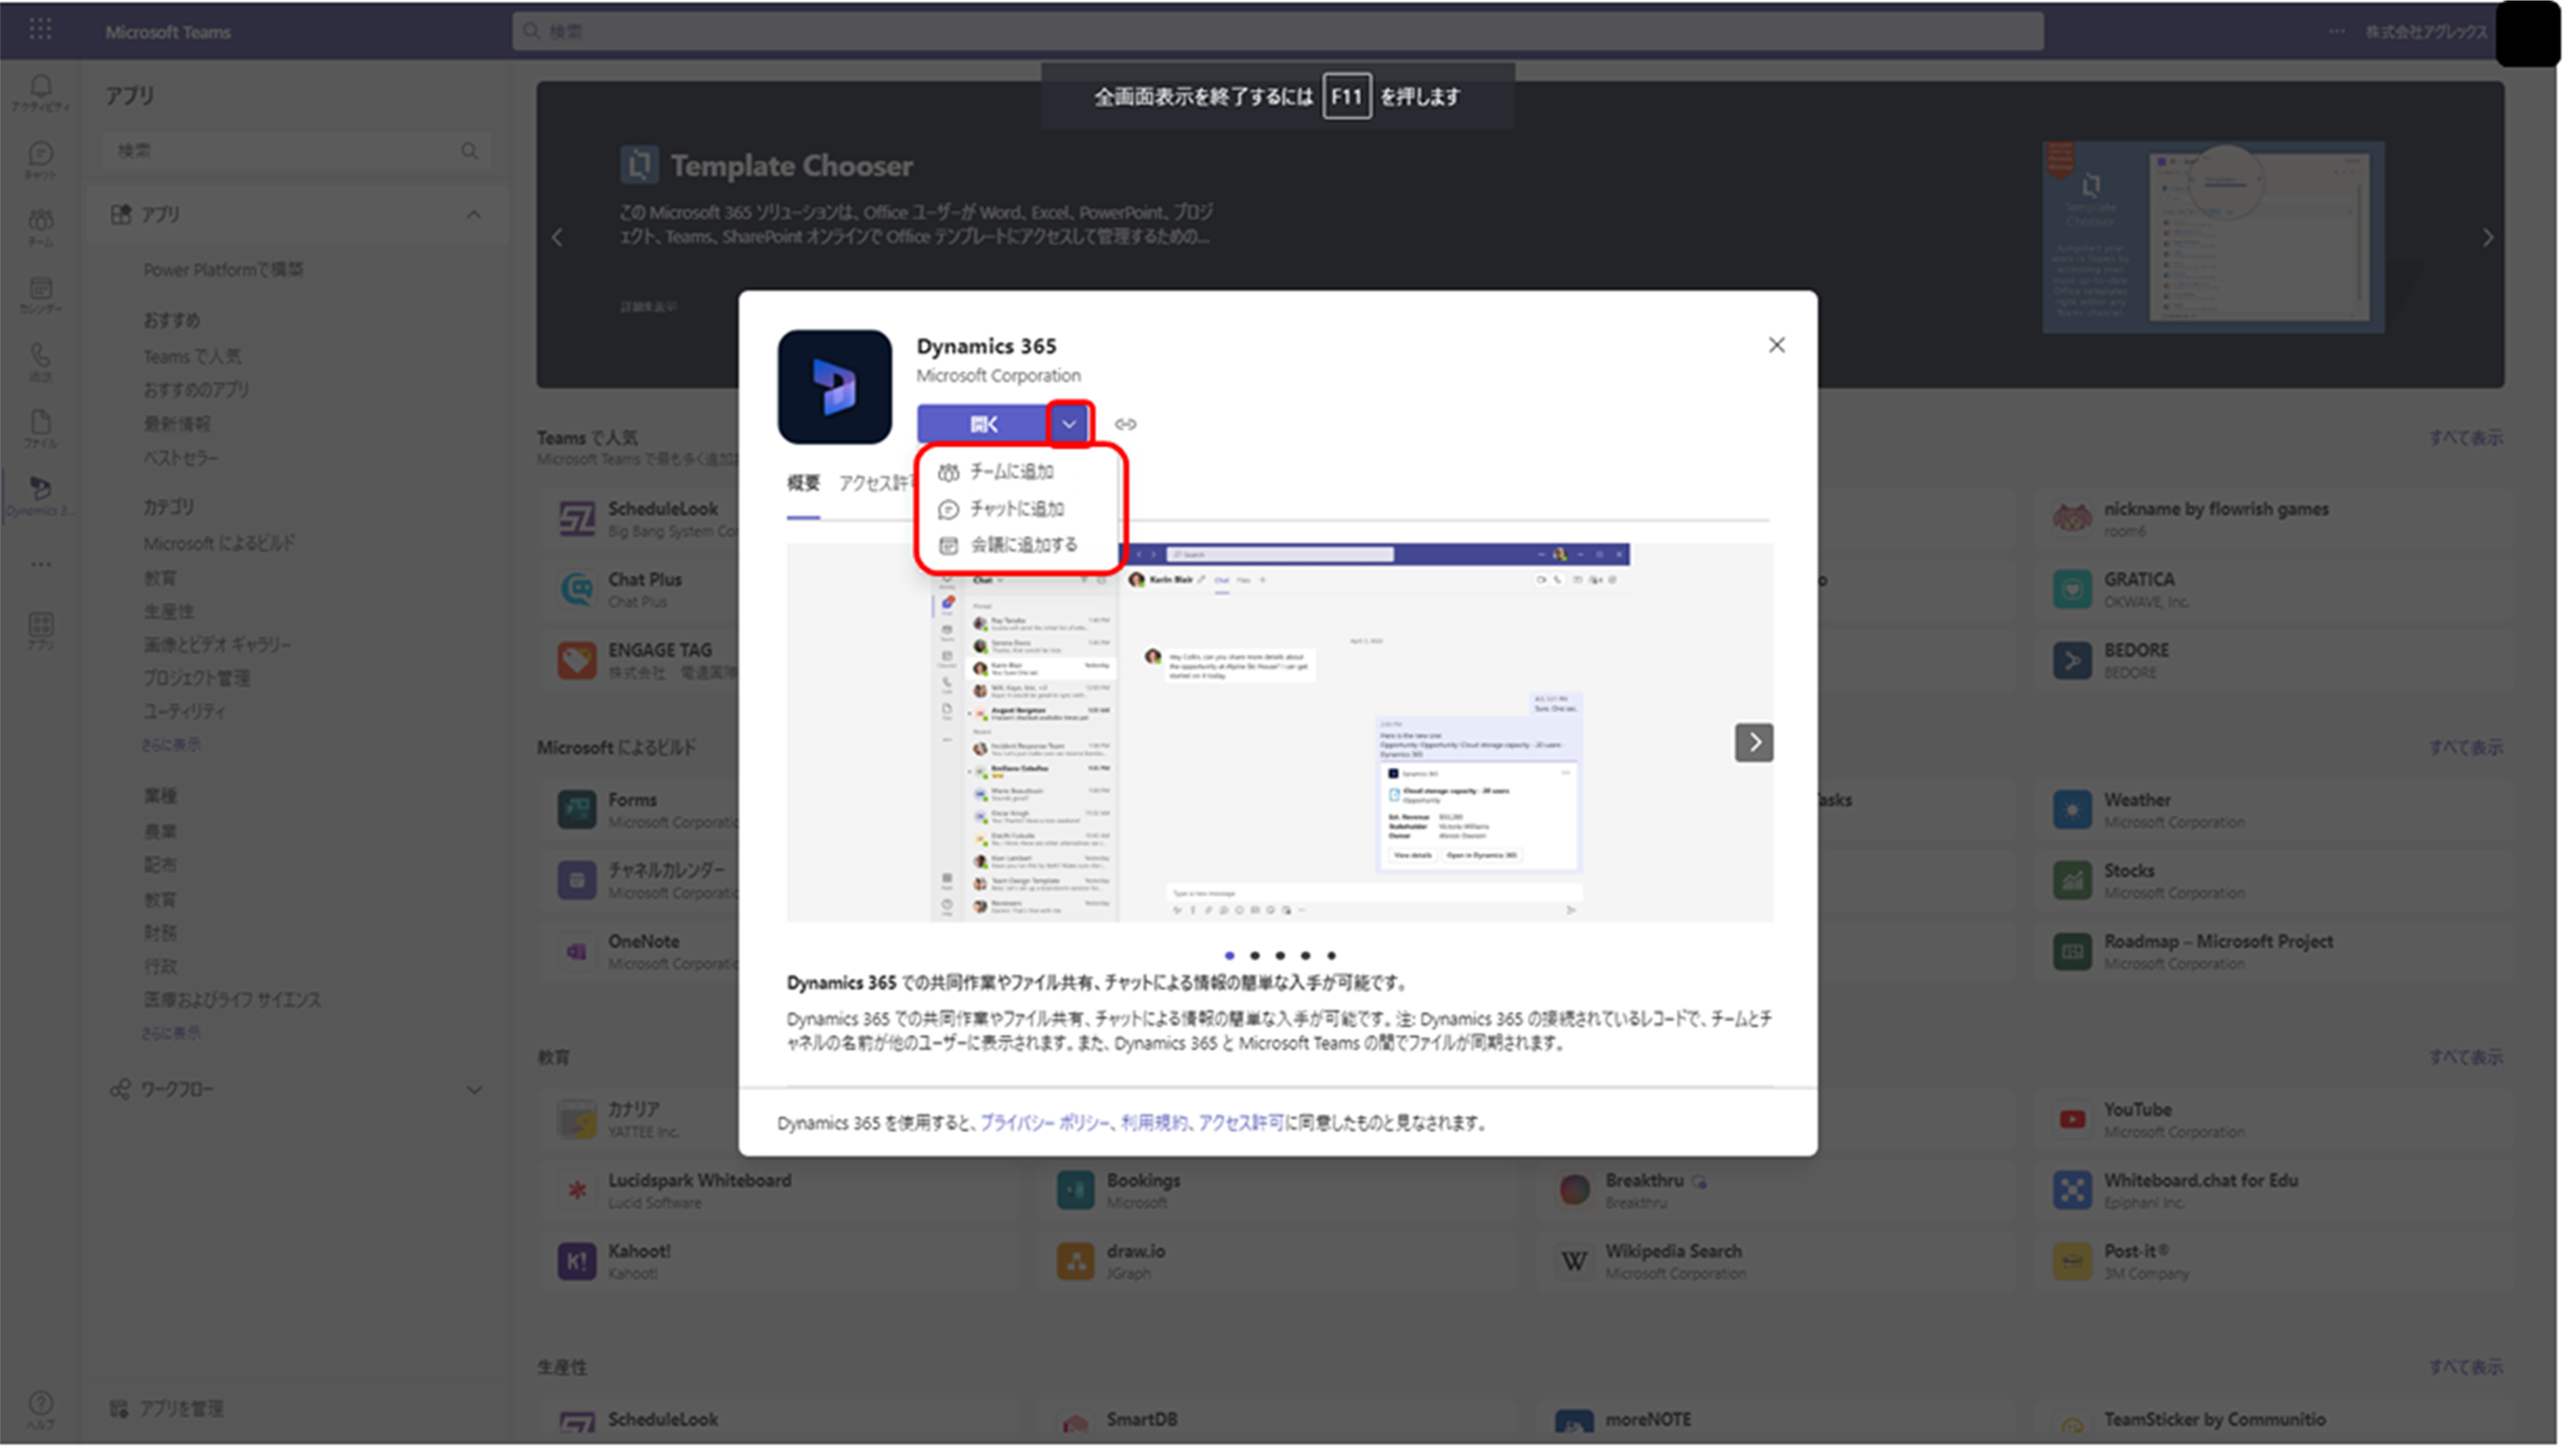This screenshot has width=2576, height=1452.
Task: Select 医療およびライフ サイエンス industry
Action: [232, 1000]
